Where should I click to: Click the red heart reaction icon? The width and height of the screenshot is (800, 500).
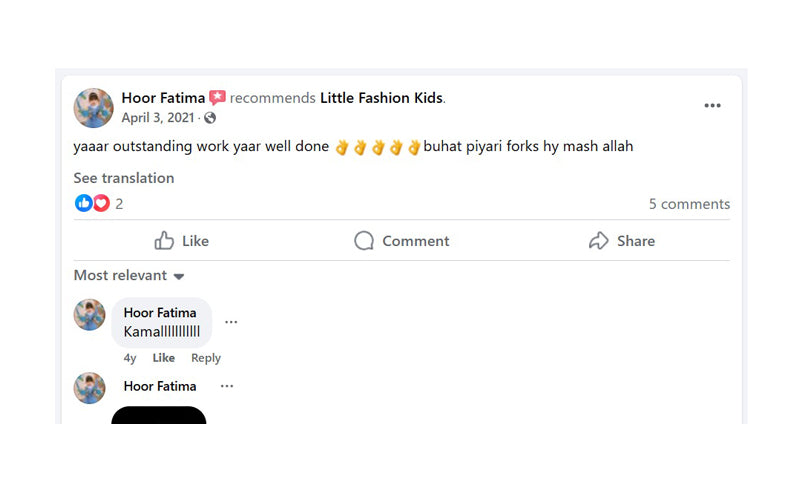102,203
